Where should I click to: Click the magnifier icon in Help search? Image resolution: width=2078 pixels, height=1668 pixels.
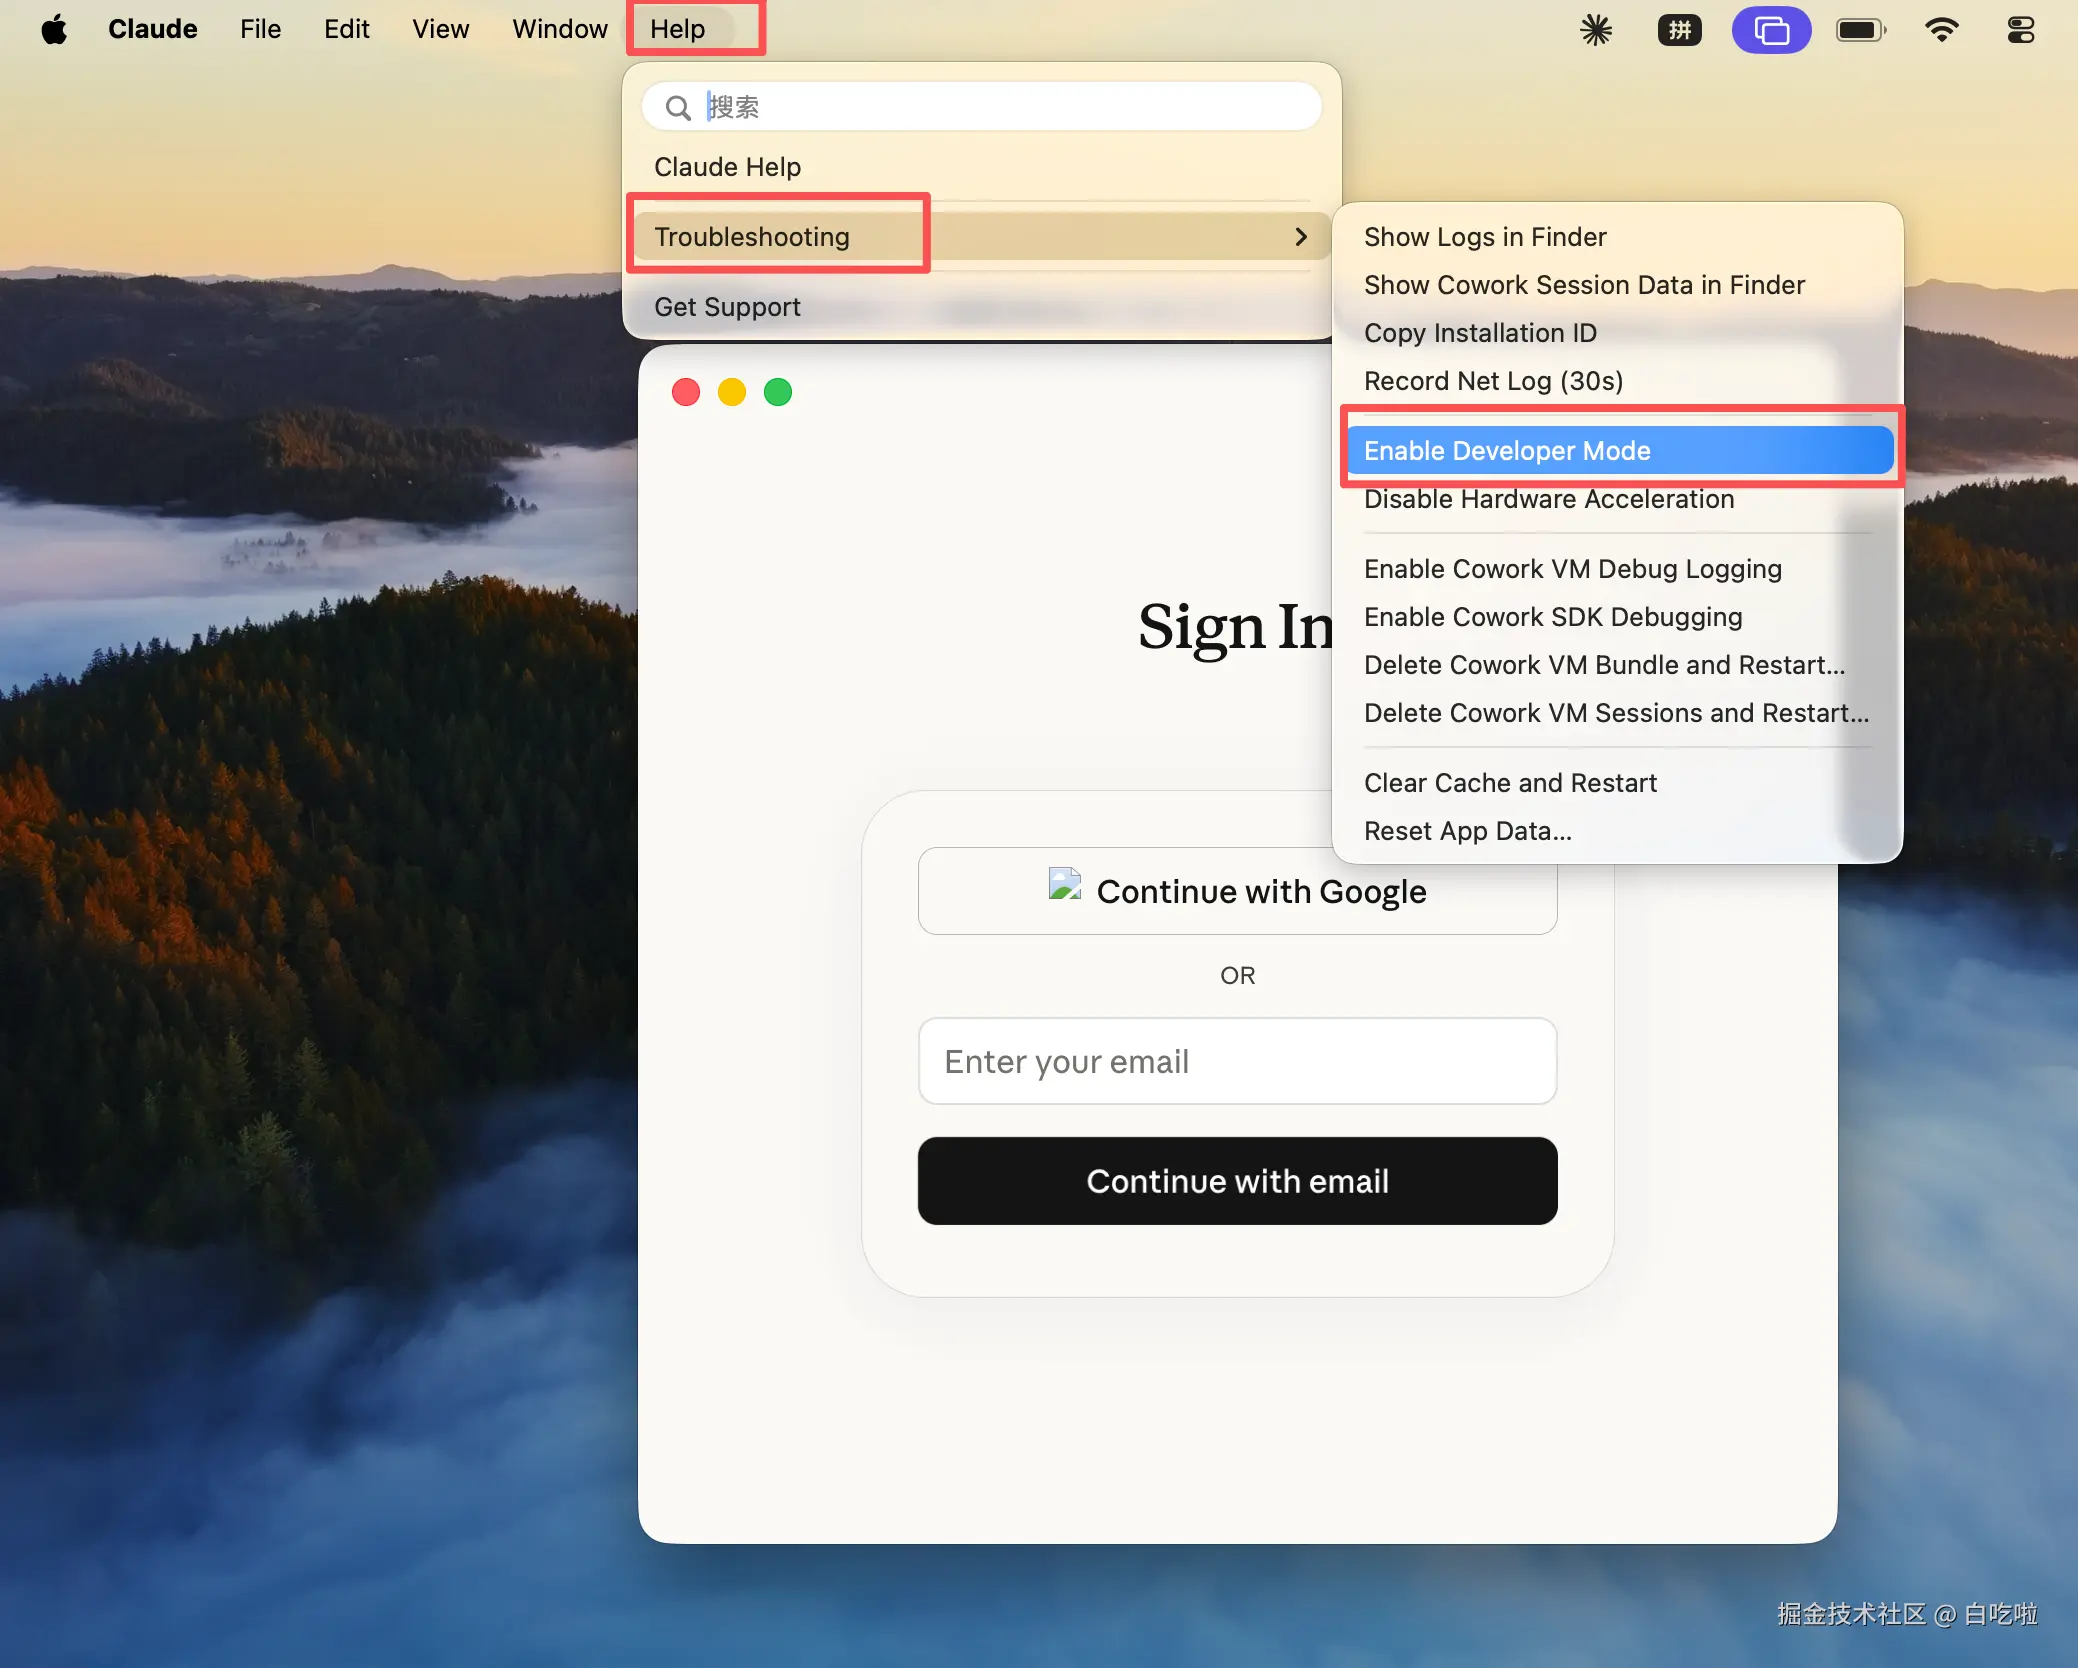coord(678,107)
